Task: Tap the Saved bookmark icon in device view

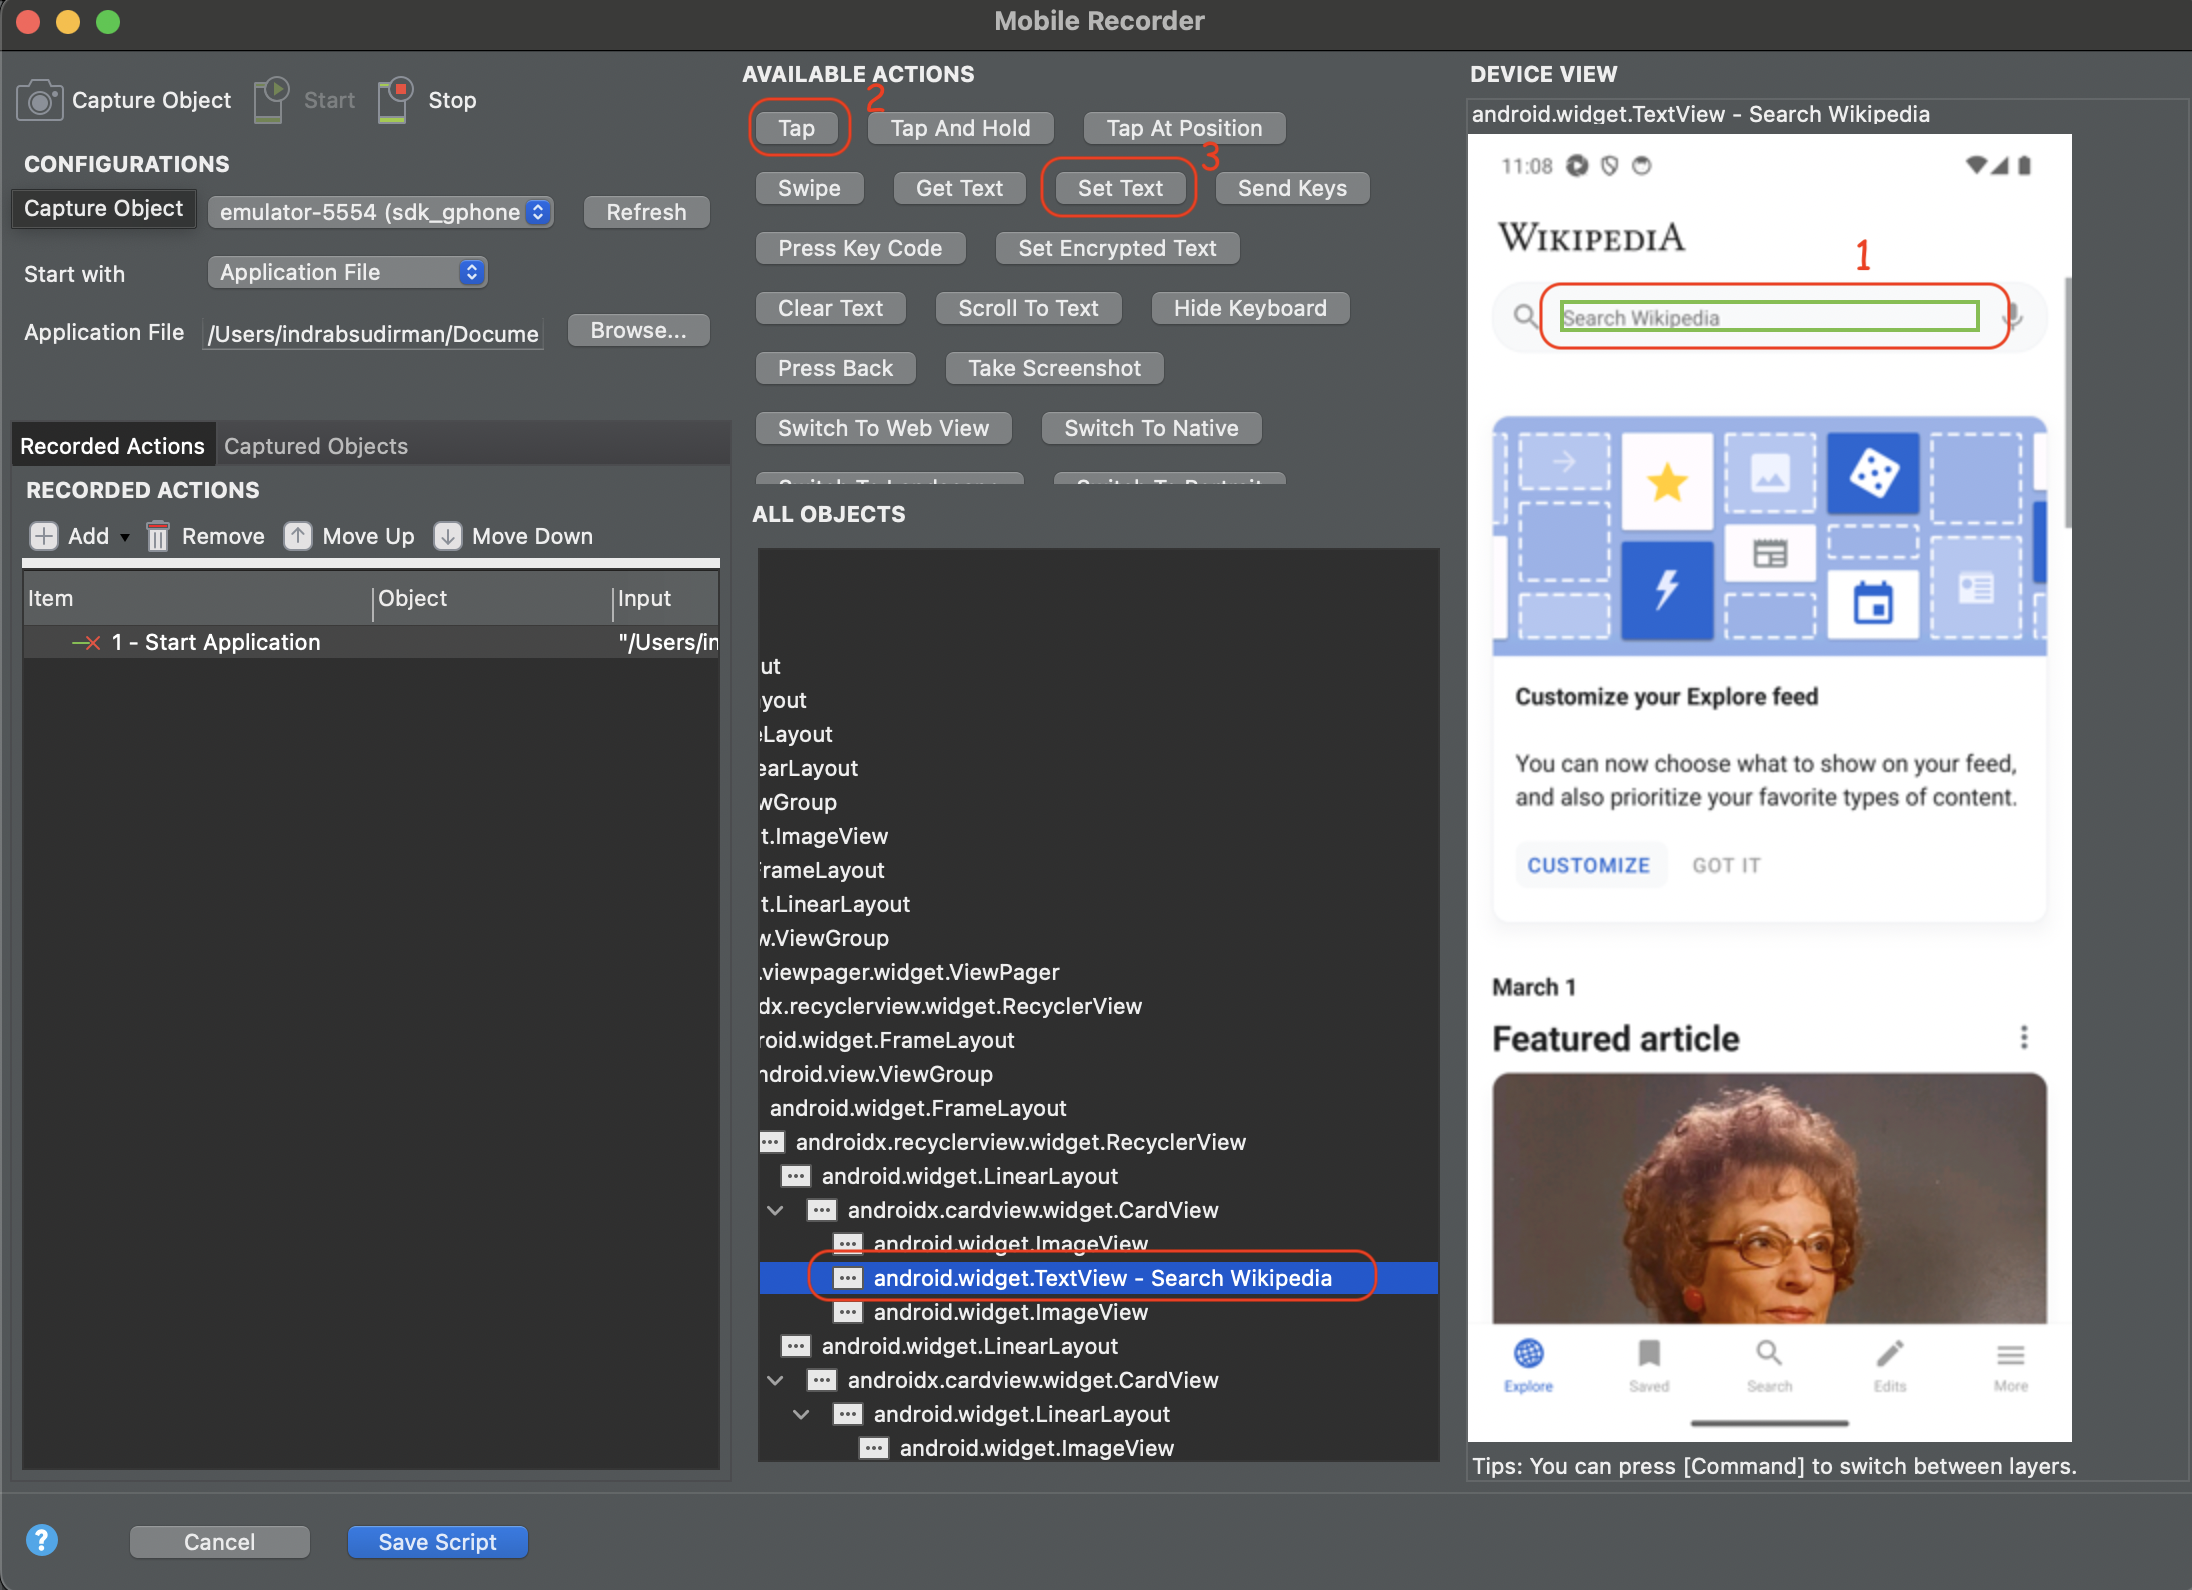Action: (x=1648, y=1355)
